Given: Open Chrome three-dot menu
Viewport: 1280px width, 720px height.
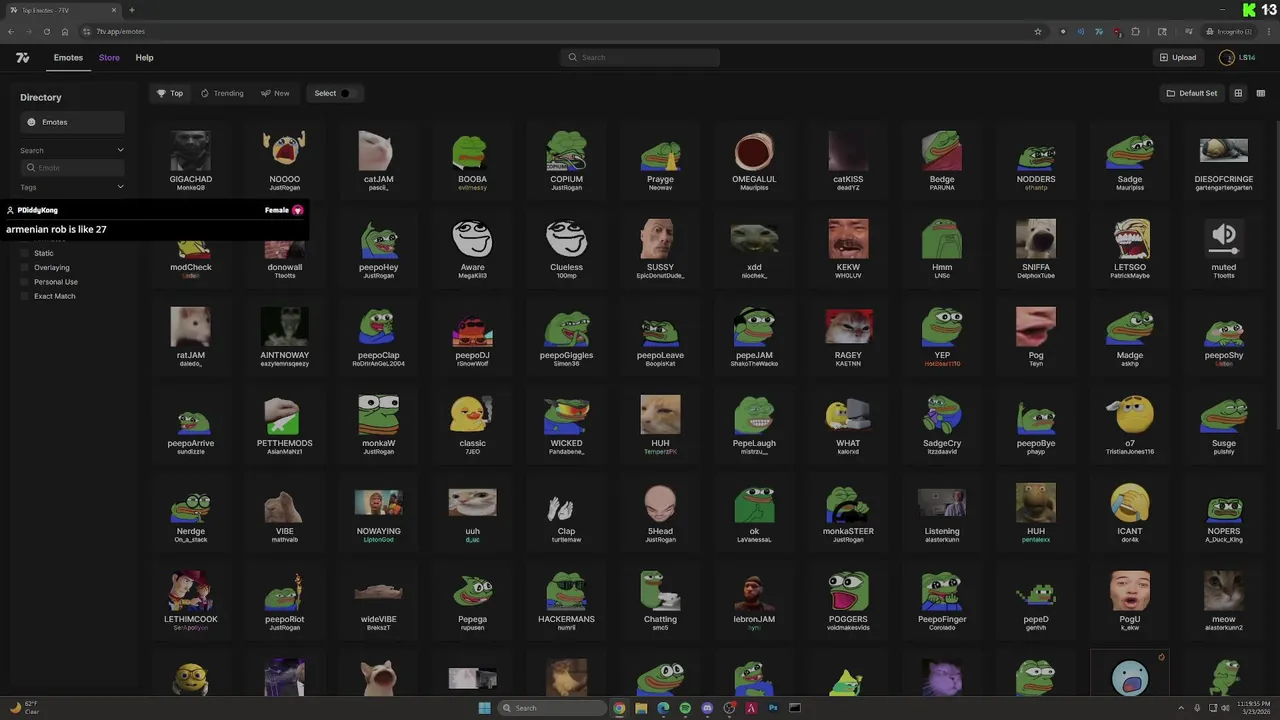Looking at the screenshot, I should (x=1268, y=31).
